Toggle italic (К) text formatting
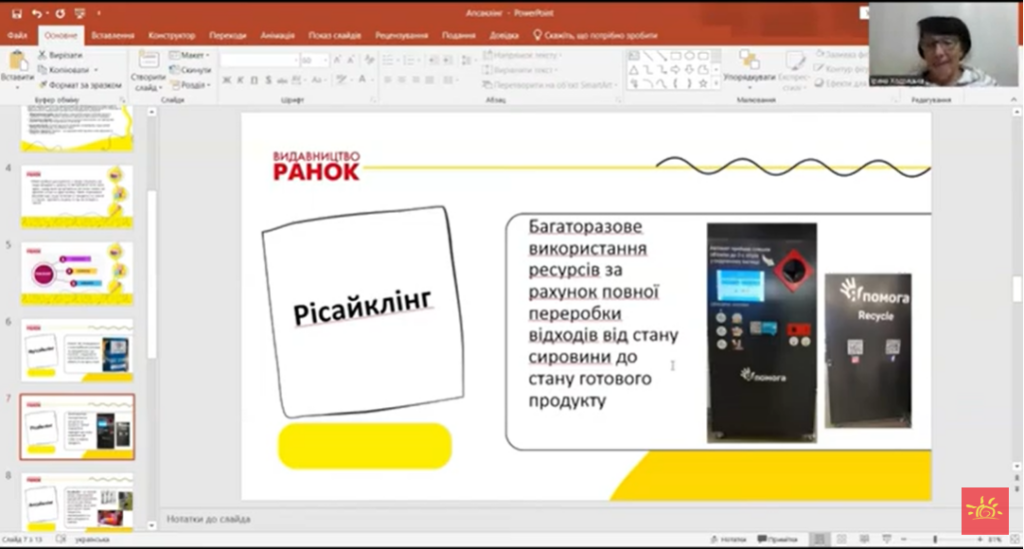 pos(241,80)
